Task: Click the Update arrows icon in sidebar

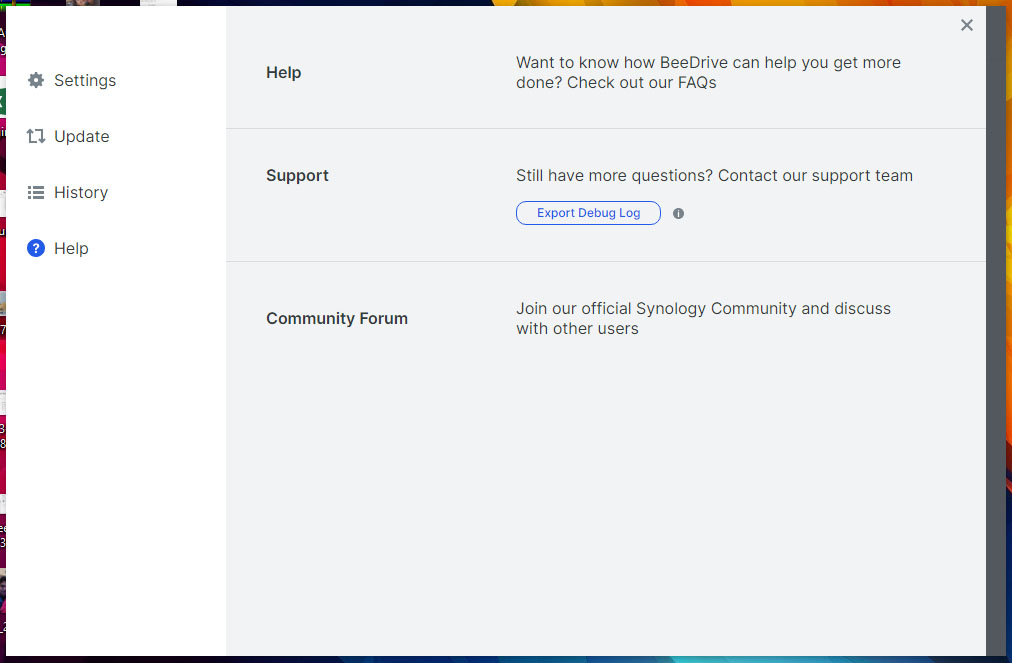Action: 36,136
